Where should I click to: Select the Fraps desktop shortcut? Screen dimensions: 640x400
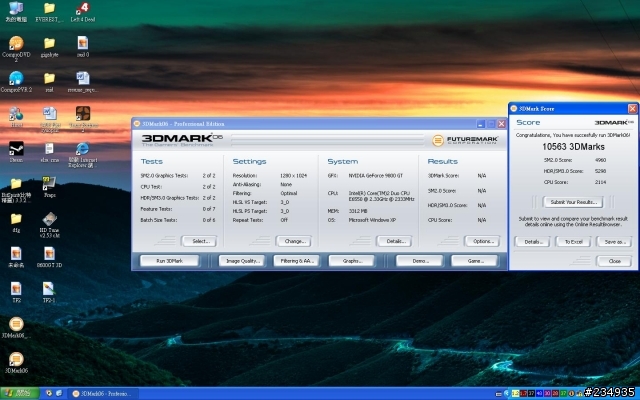[x=49, y=187]
